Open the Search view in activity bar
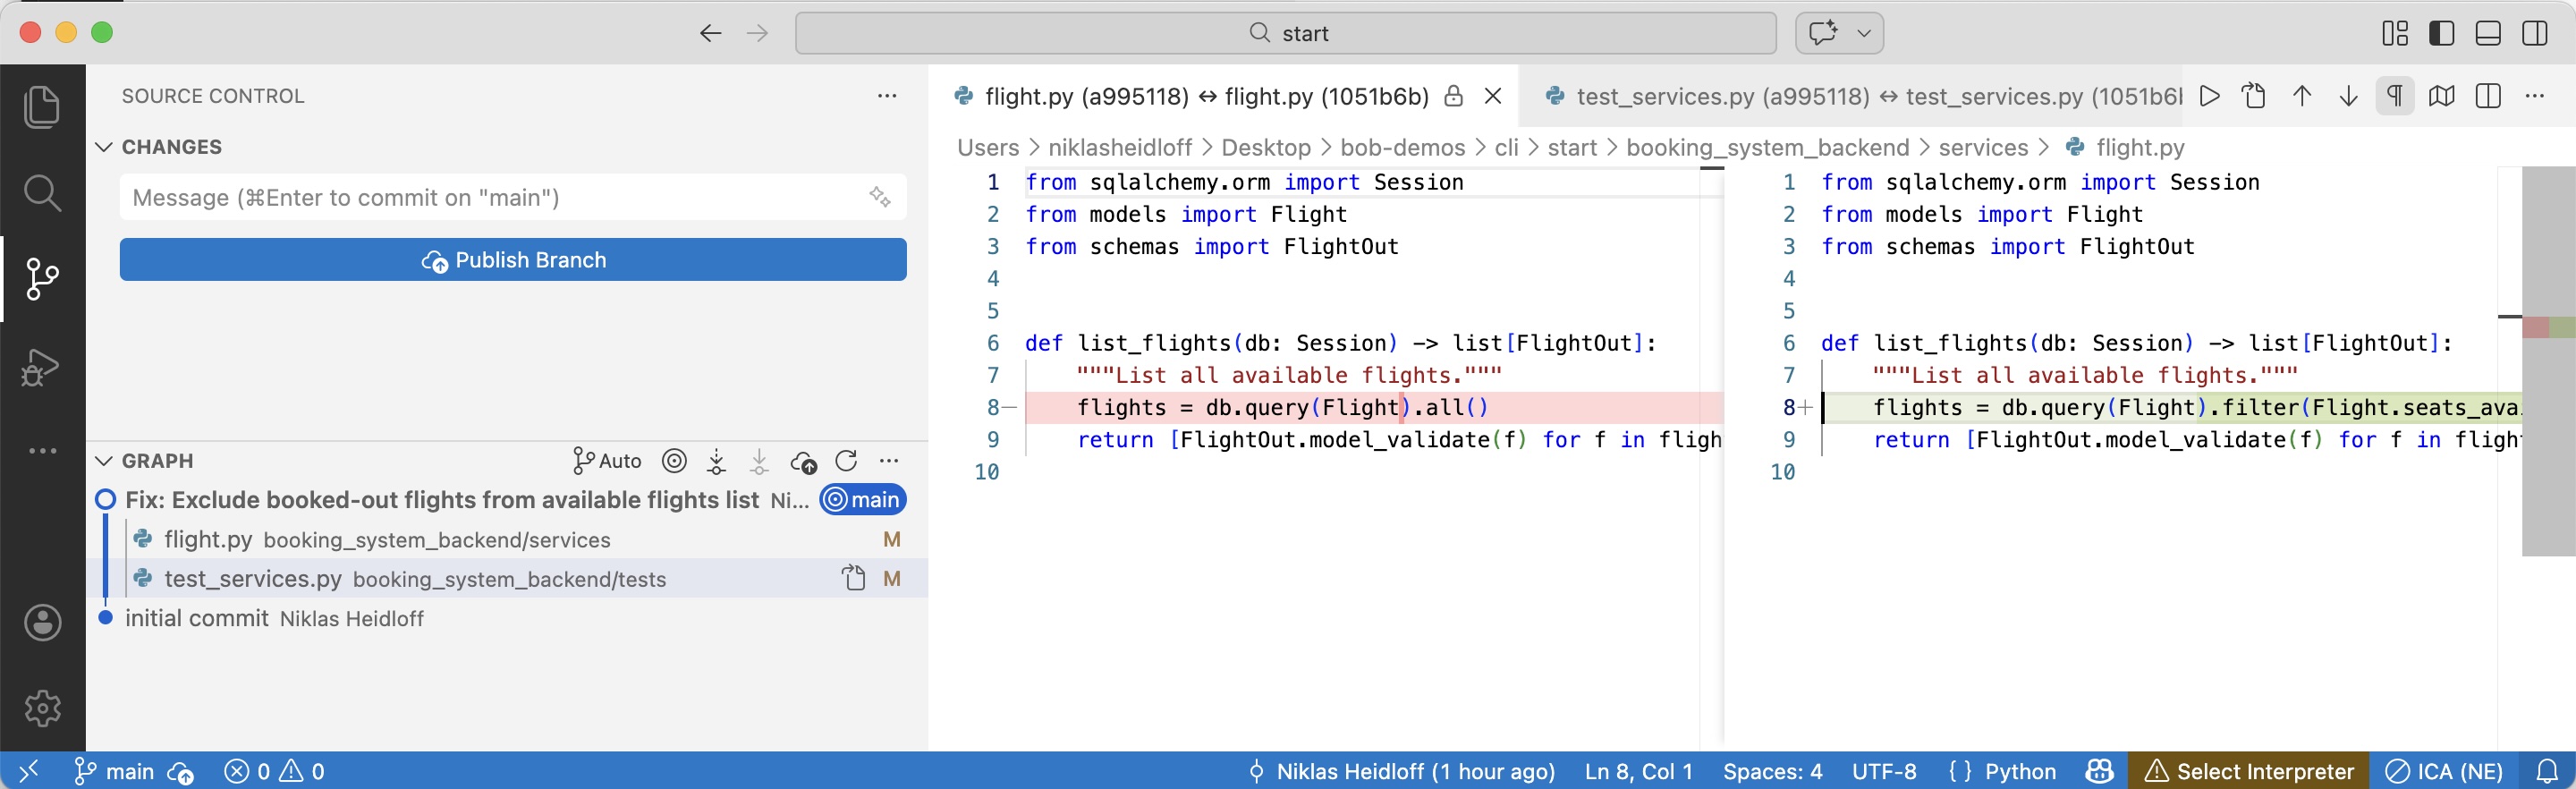Screen dimensions: 2576x789 [42, 193]
